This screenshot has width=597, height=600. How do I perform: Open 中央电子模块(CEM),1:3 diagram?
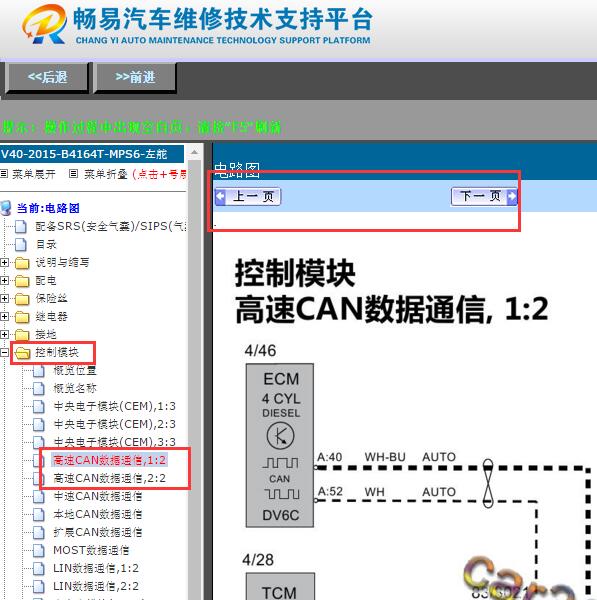pyautogui.click(x=114, y=406)
